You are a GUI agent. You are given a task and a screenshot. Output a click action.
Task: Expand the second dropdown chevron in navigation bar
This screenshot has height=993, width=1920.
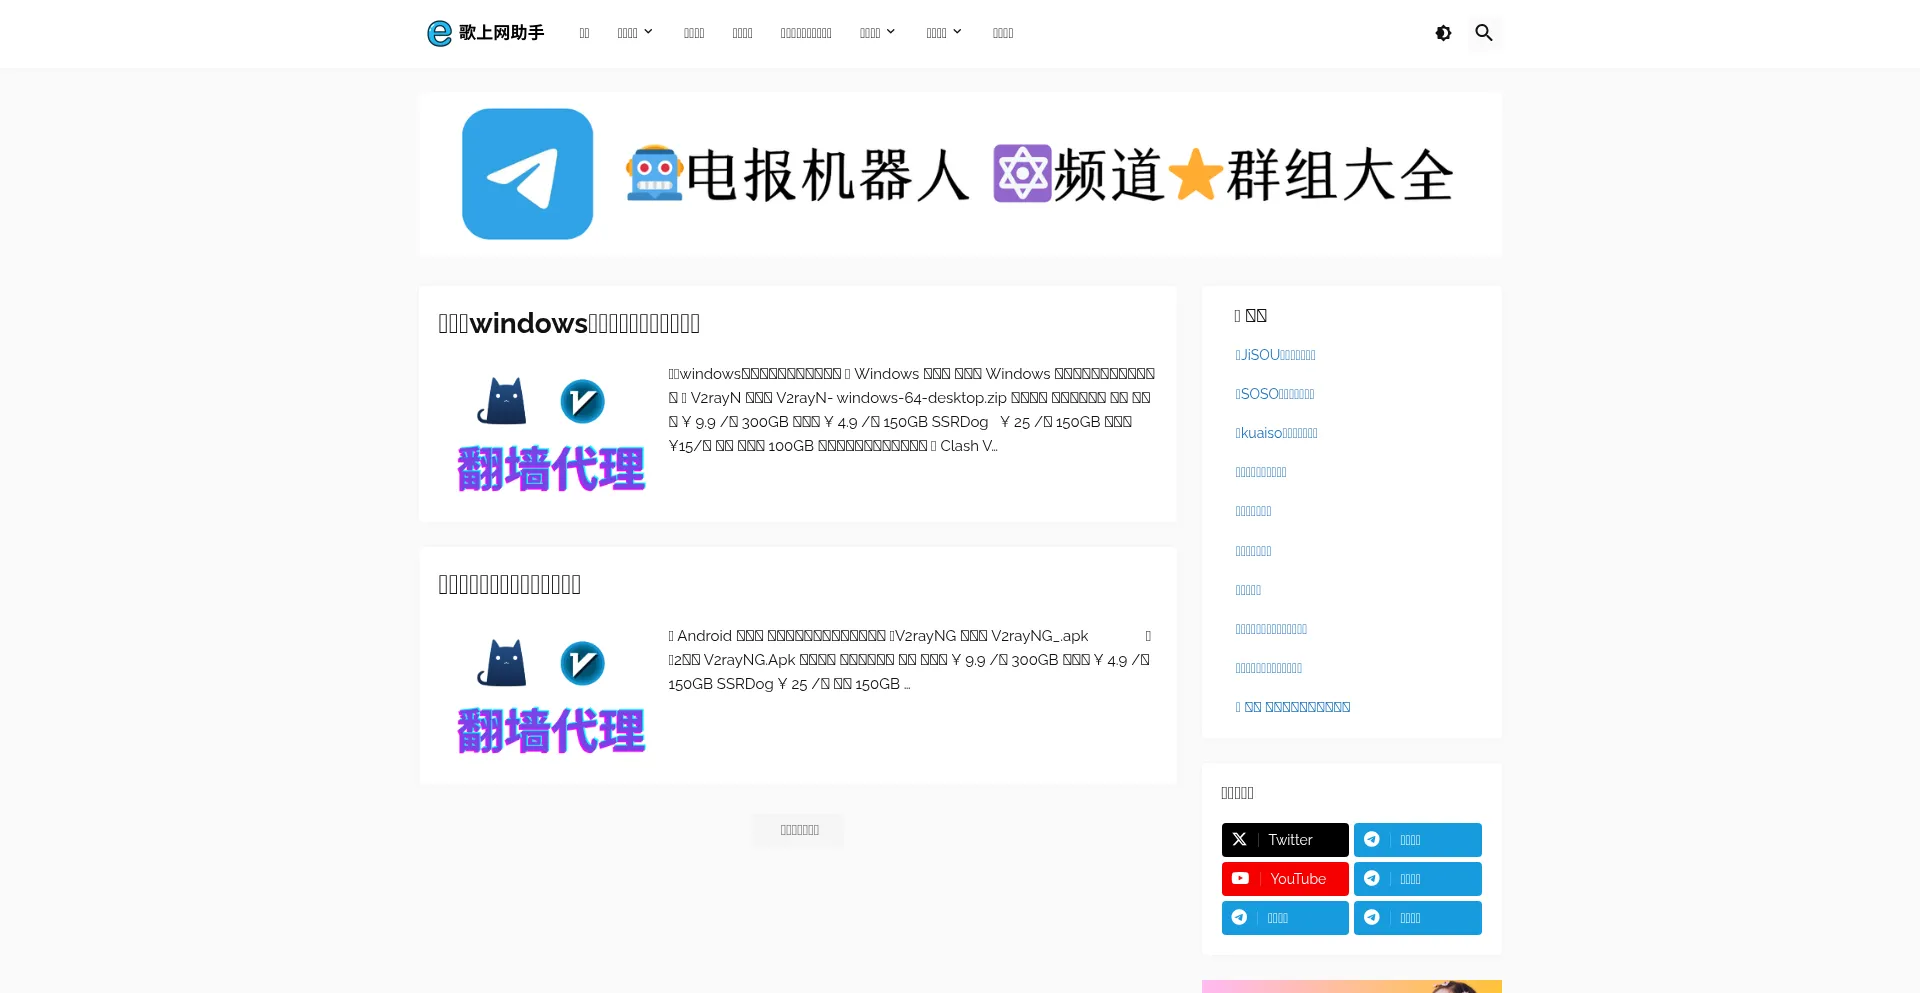(x=890, y=32)
